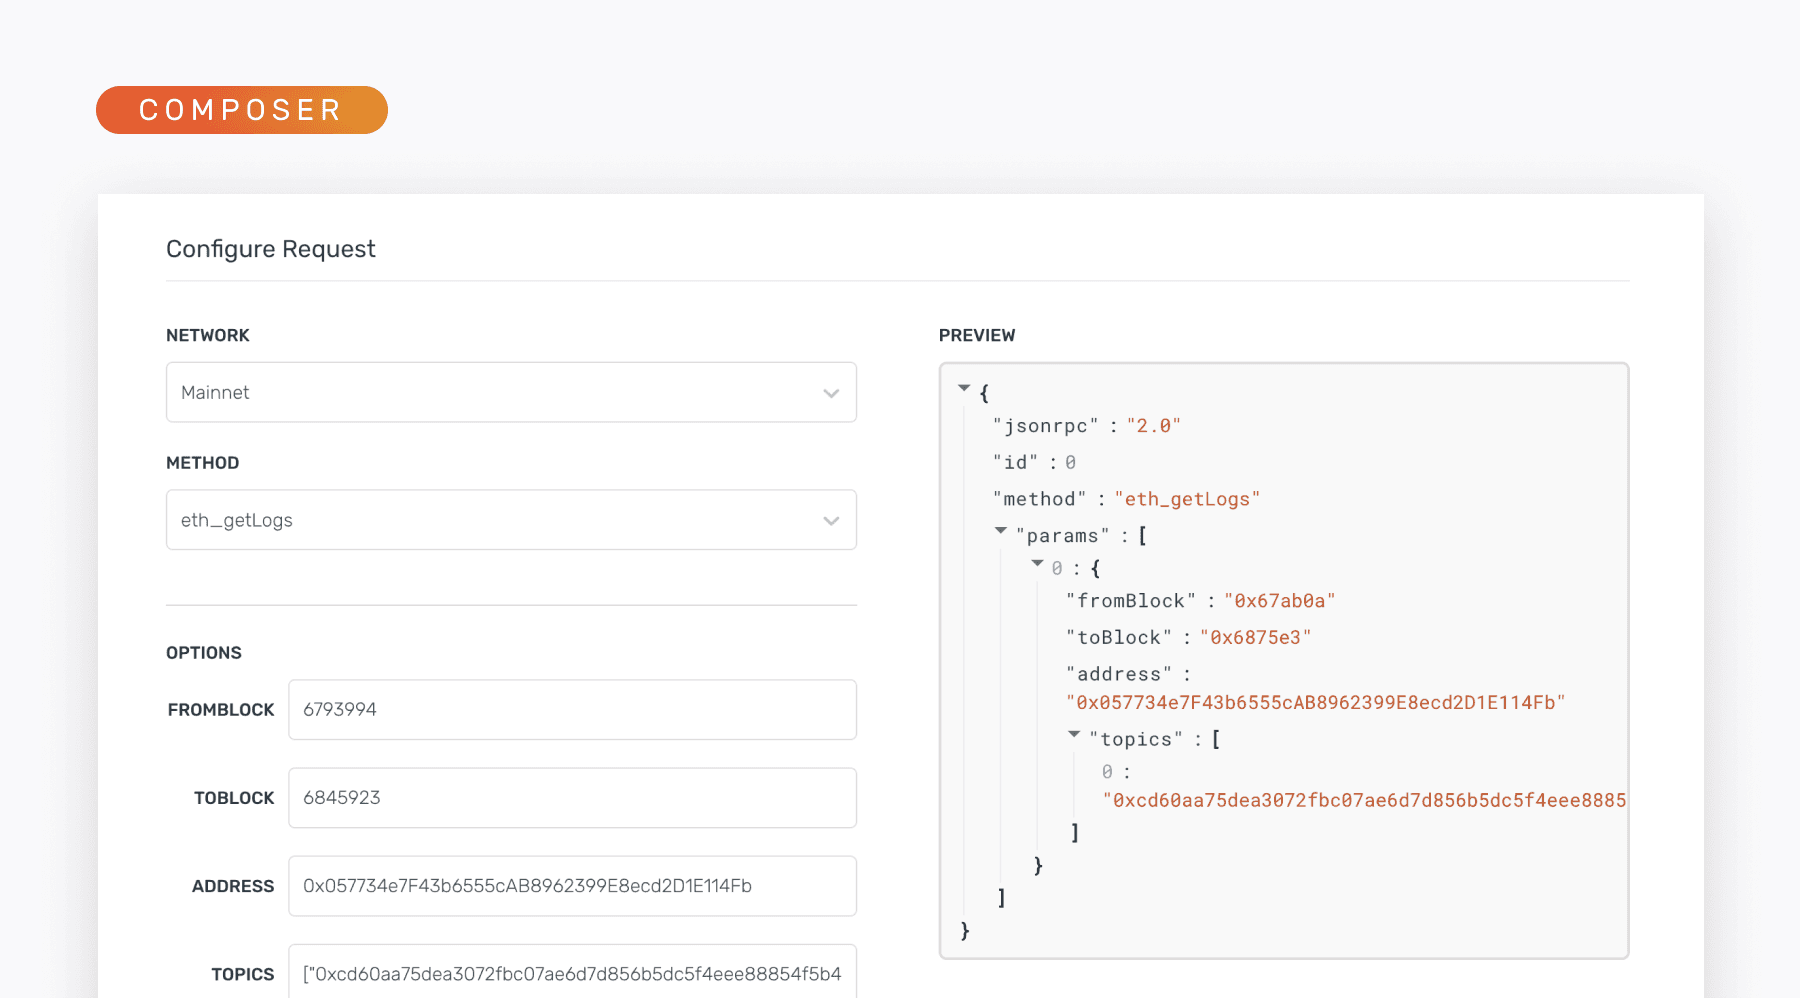Open the Method dropdown showing eth_getLogs
Screen dimensions: 1800x998
(x=511, y=520)
